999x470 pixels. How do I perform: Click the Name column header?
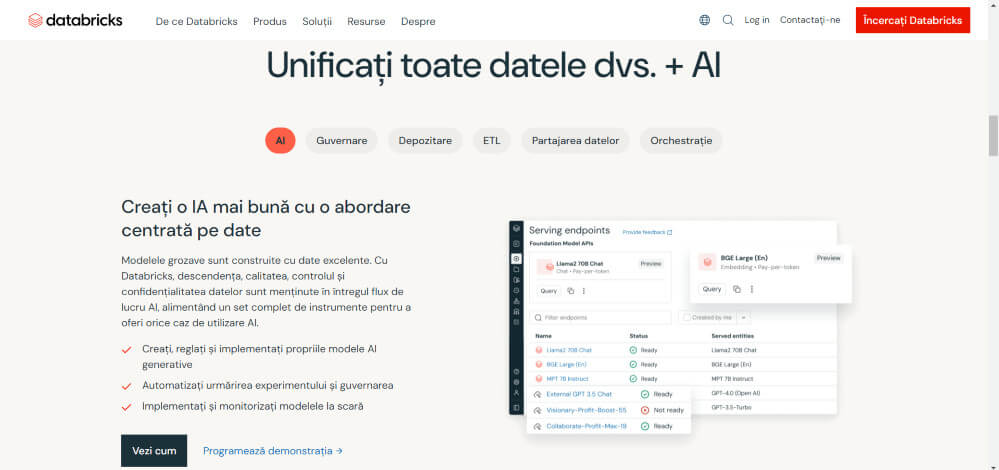(543, 336)
